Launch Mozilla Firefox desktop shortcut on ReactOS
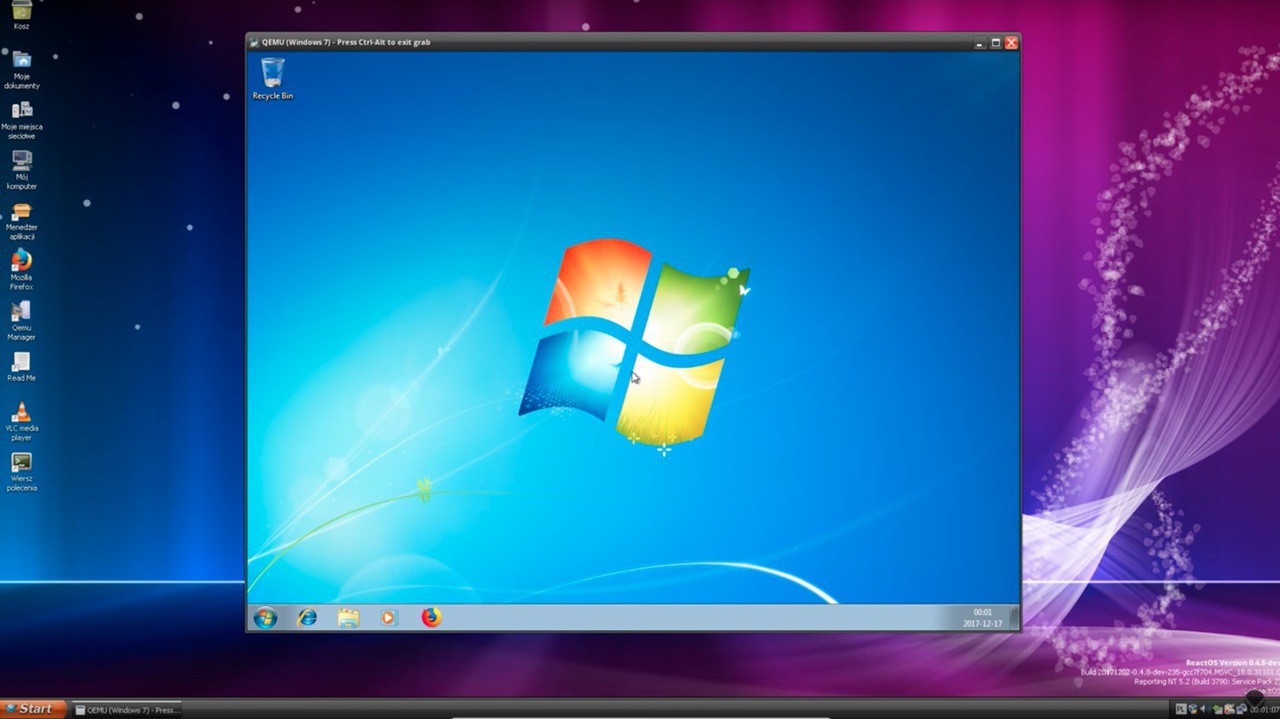The height and width of the screenshot is (719, 1280). pyautogui.click(x=21, y=271)
